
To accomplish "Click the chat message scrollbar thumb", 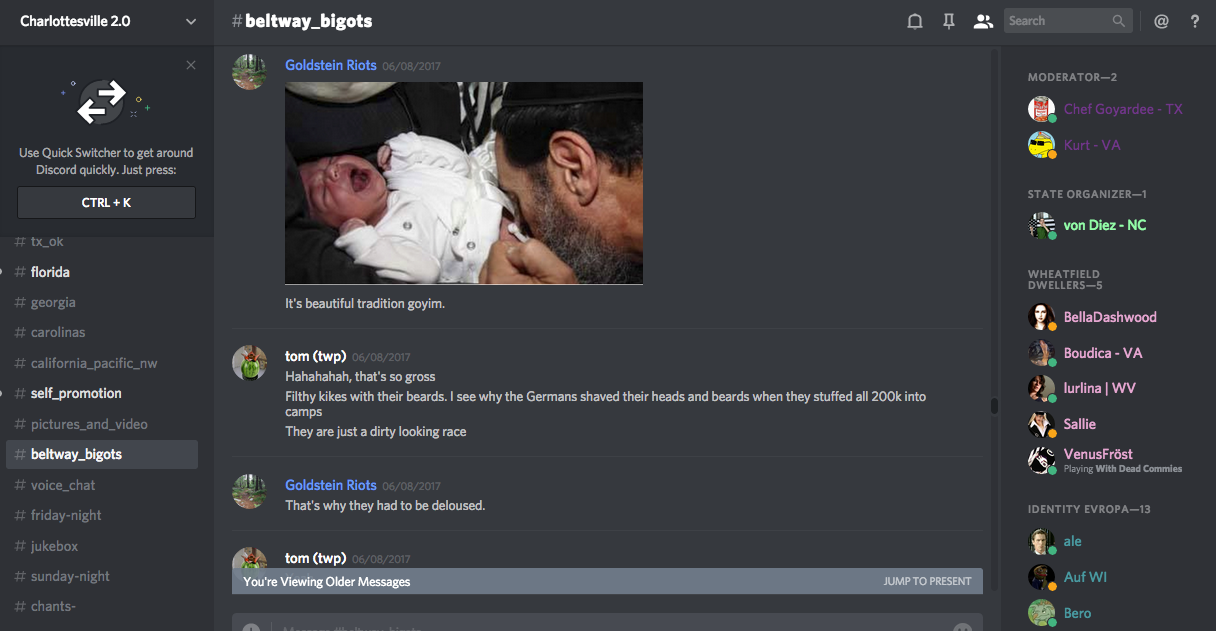I will (x=994, y=406).
